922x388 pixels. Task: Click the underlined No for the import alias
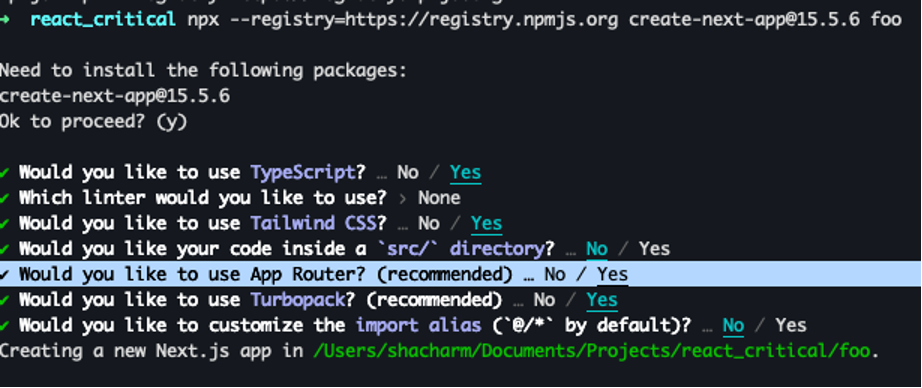[x=733, y=325]
